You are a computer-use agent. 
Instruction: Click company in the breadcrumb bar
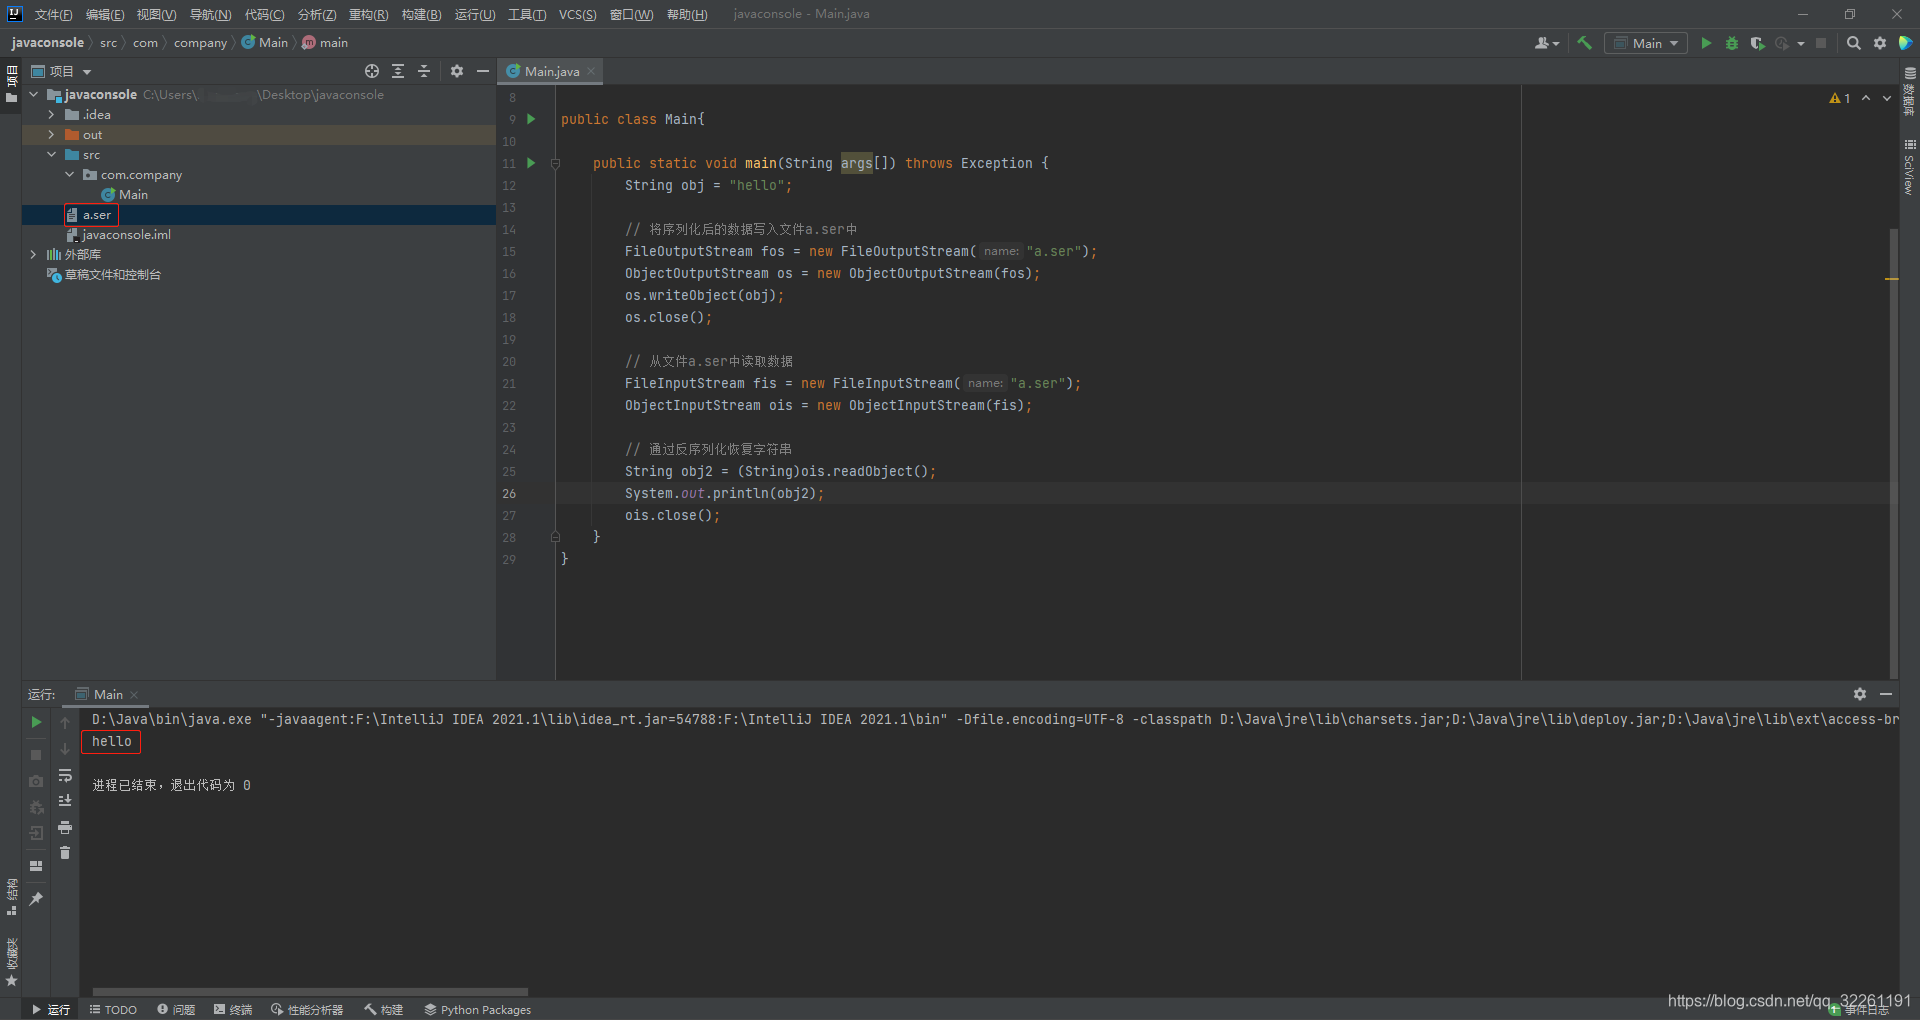click(200, 43)
